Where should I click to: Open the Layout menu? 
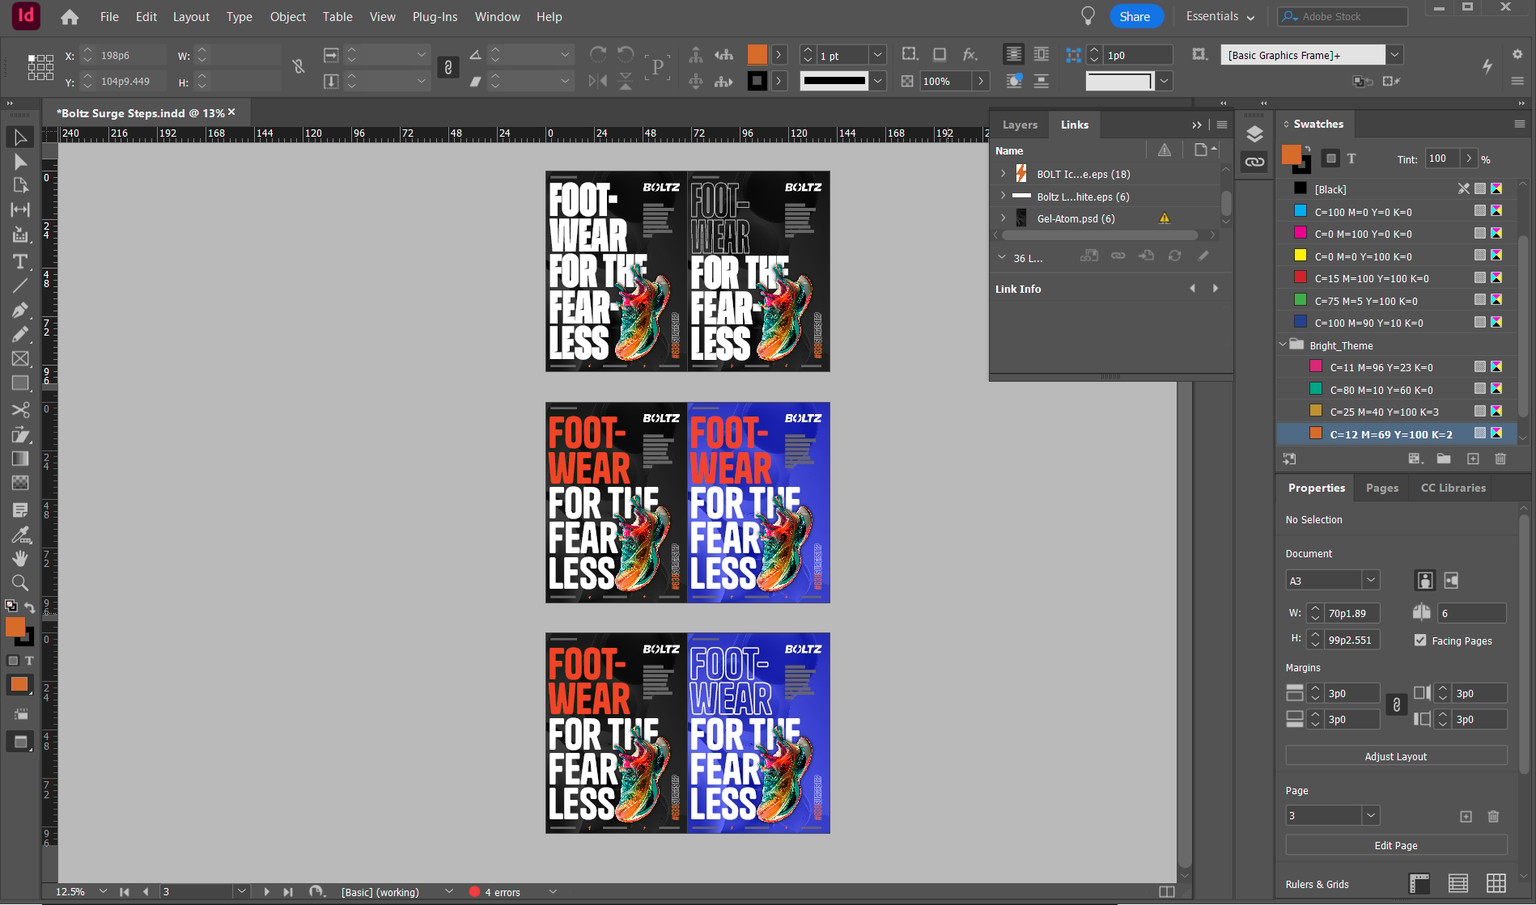tap(191, 17)
